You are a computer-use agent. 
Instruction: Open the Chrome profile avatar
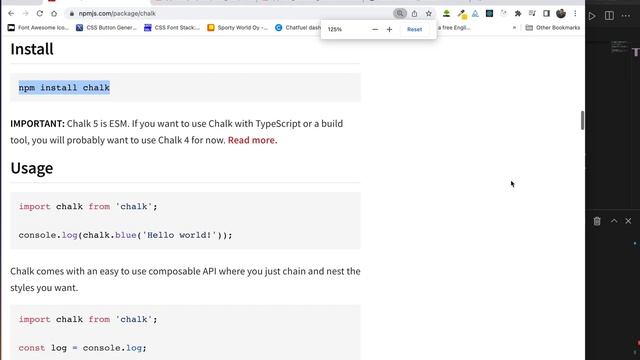click(x=561, y=13)
